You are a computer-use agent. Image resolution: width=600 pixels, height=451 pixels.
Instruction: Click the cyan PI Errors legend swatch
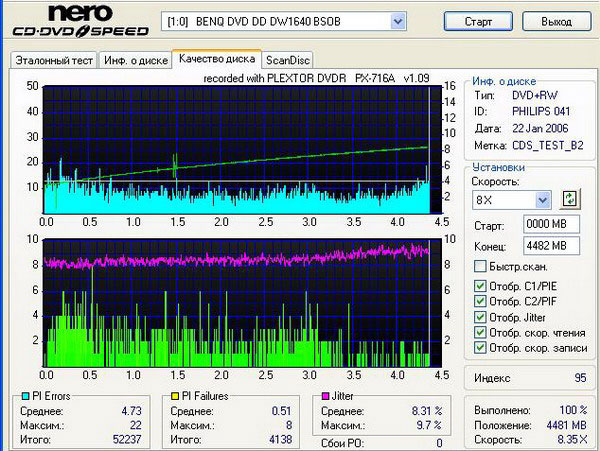tap(25, 396)
